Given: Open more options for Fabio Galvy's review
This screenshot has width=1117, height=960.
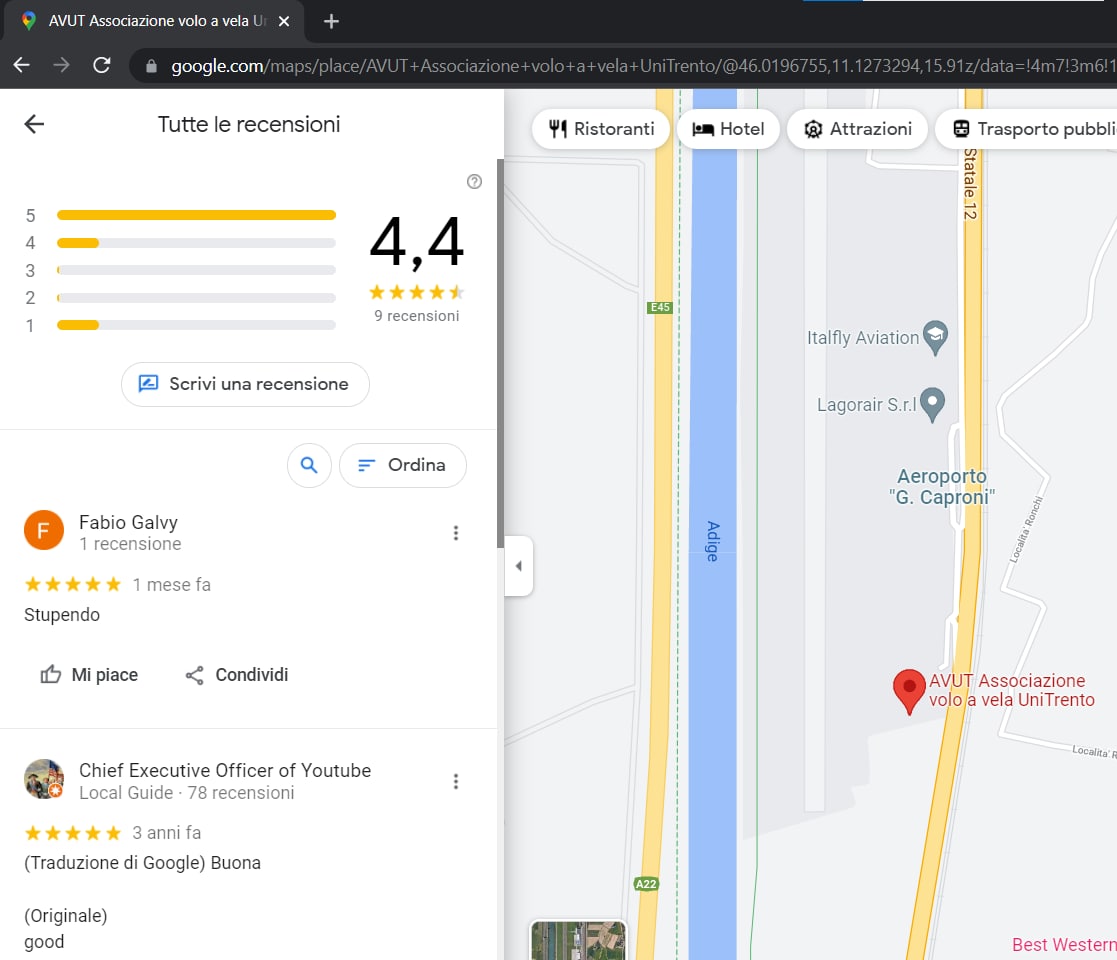Looking at the screenshot, I should (456, 533).
